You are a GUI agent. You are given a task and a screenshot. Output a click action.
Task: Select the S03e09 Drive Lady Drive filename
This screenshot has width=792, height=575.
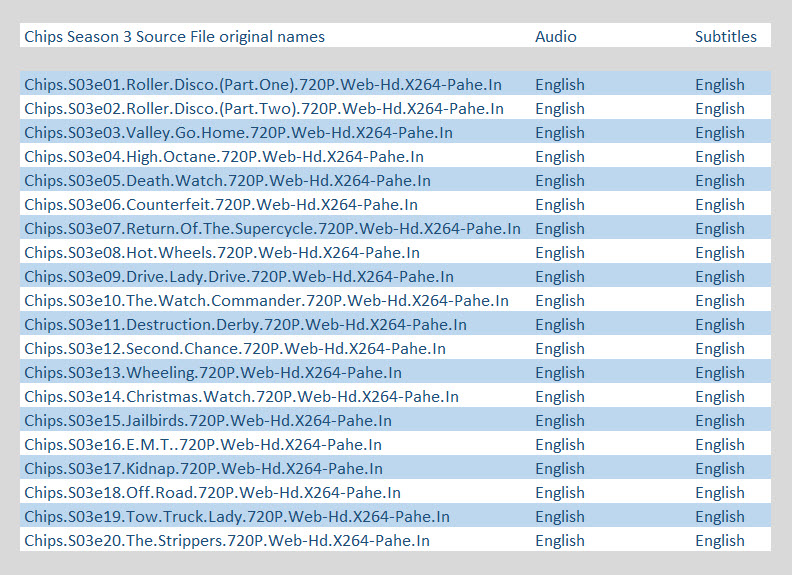[239, 277]
